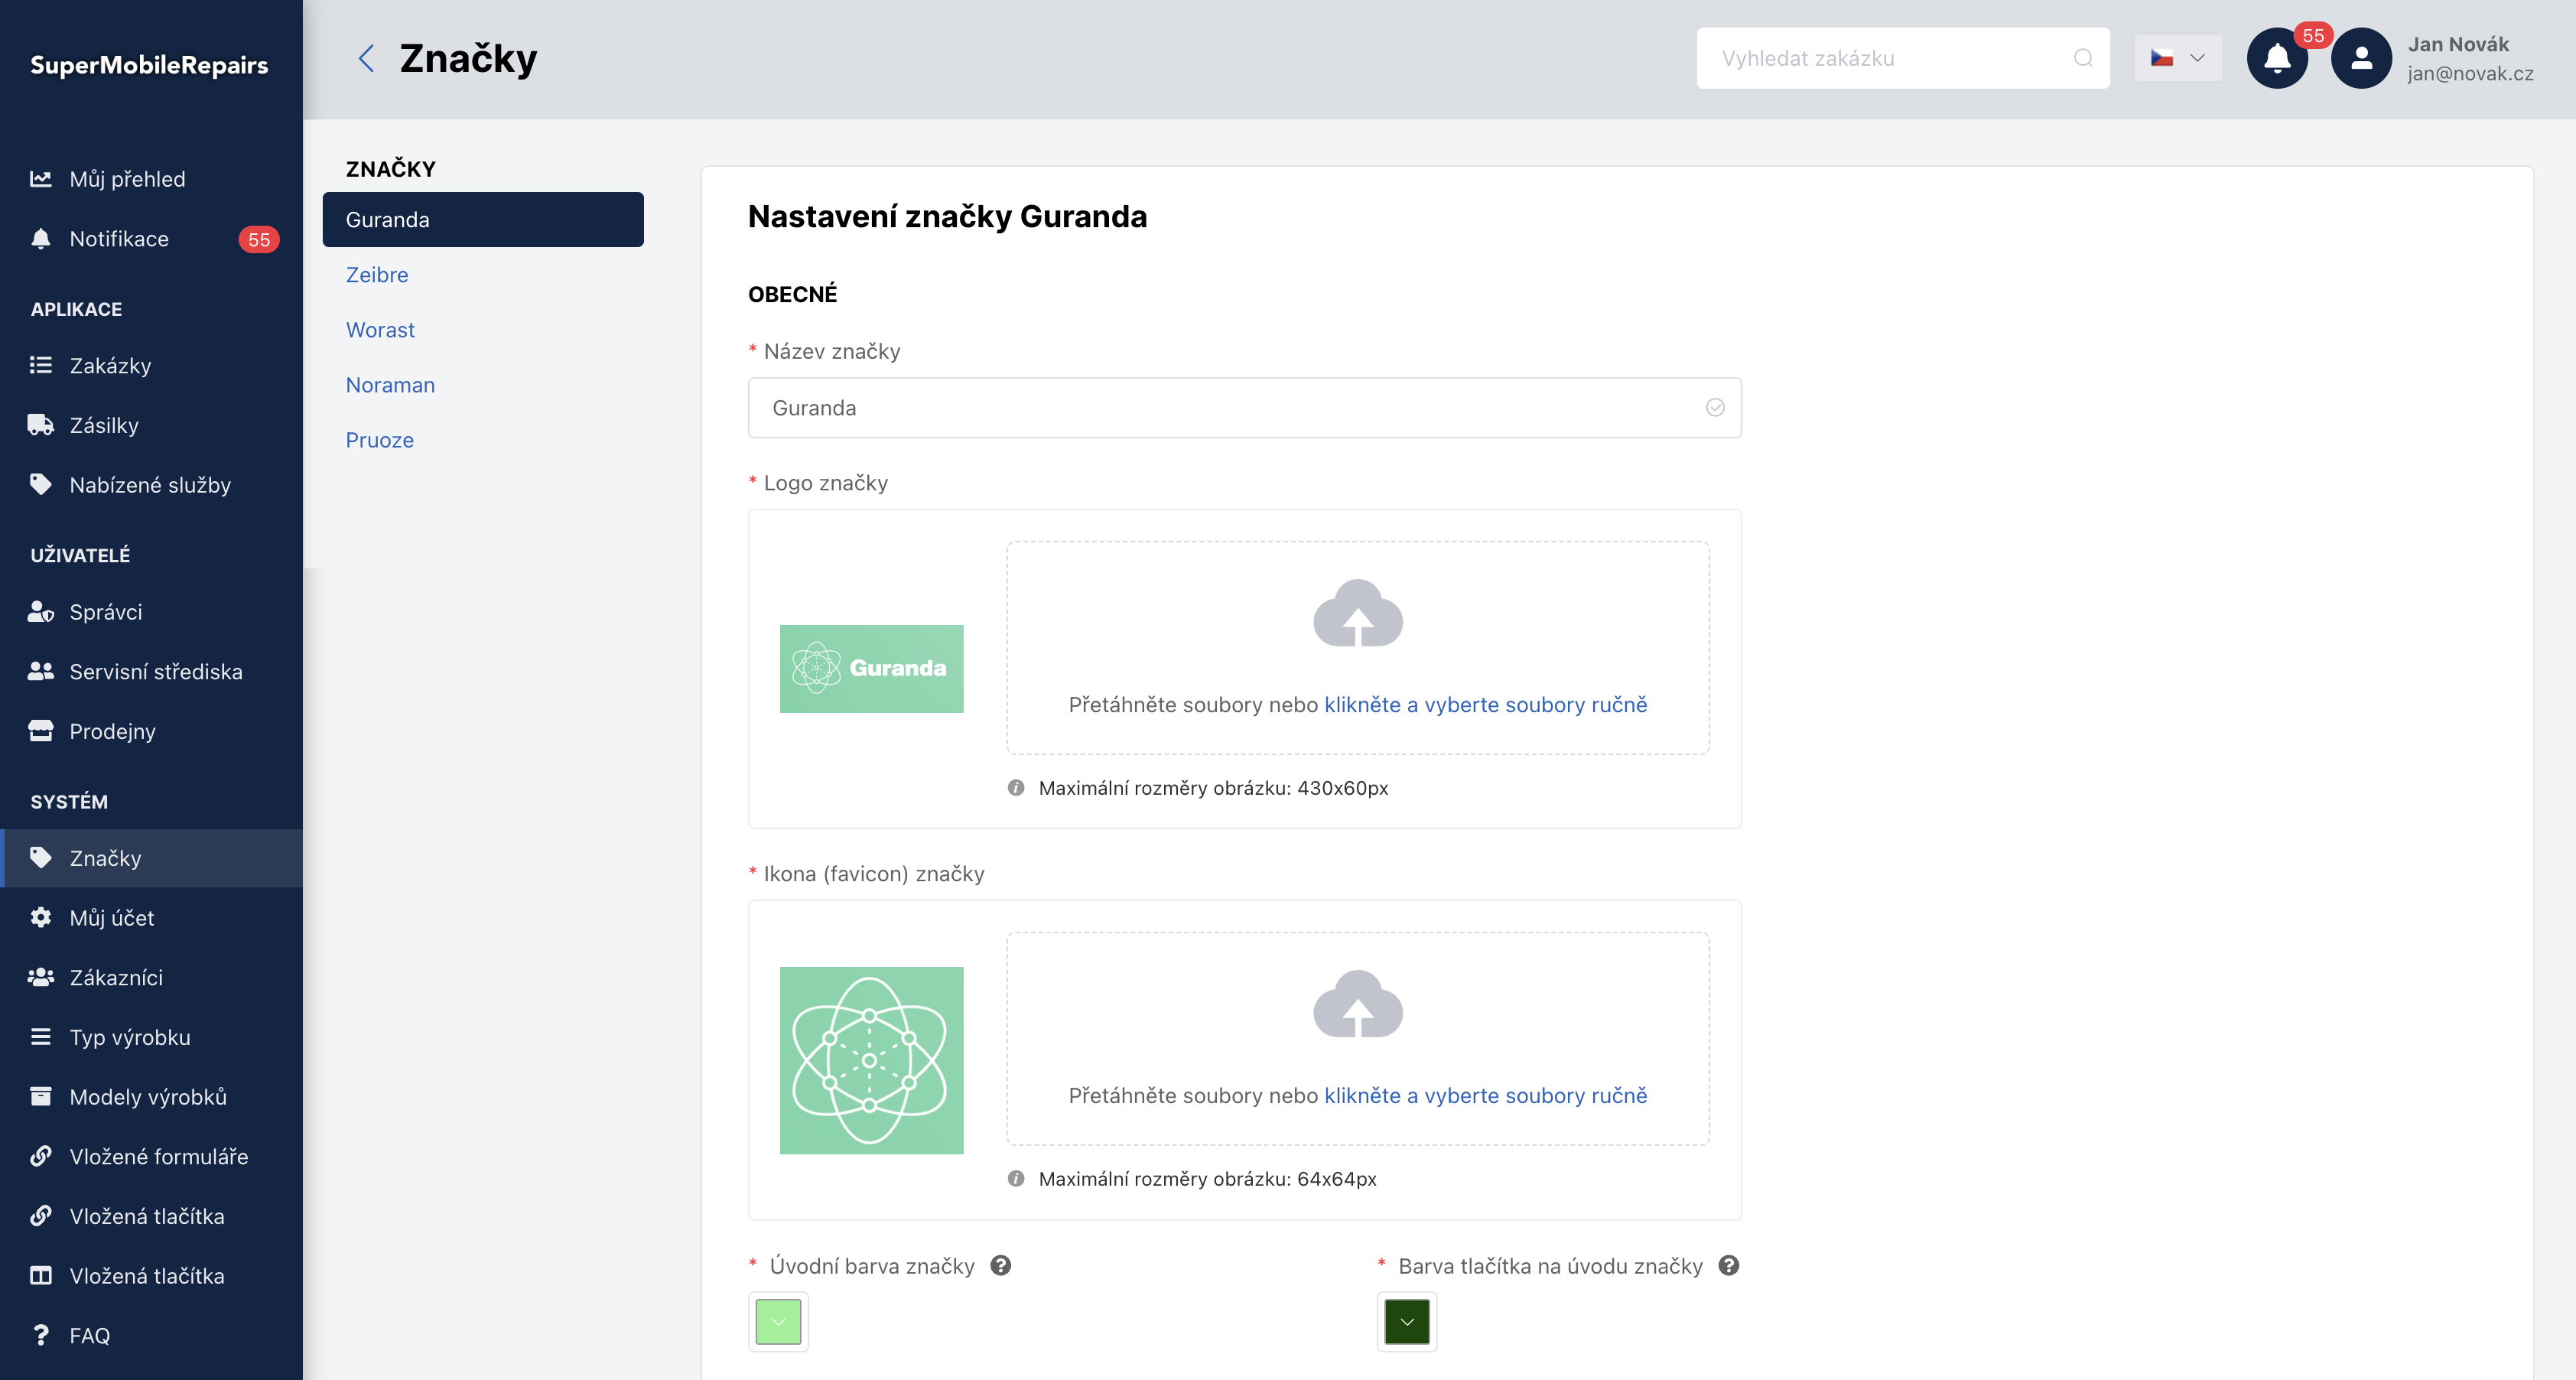Select the Worast brand
This screenshot has height=1380, width=2576.
tap(380, 329)
